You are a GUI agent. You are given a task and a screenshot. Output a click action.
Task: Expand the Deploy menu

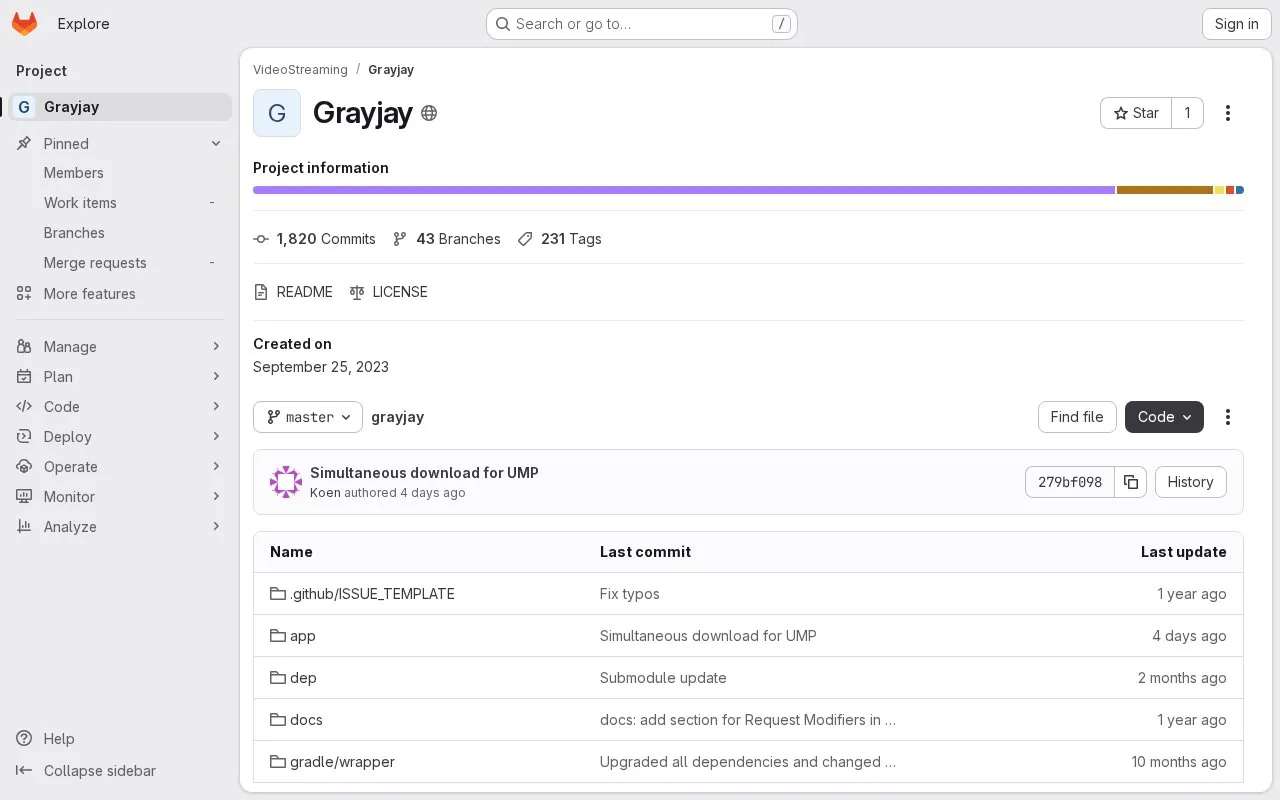point(120,437)
